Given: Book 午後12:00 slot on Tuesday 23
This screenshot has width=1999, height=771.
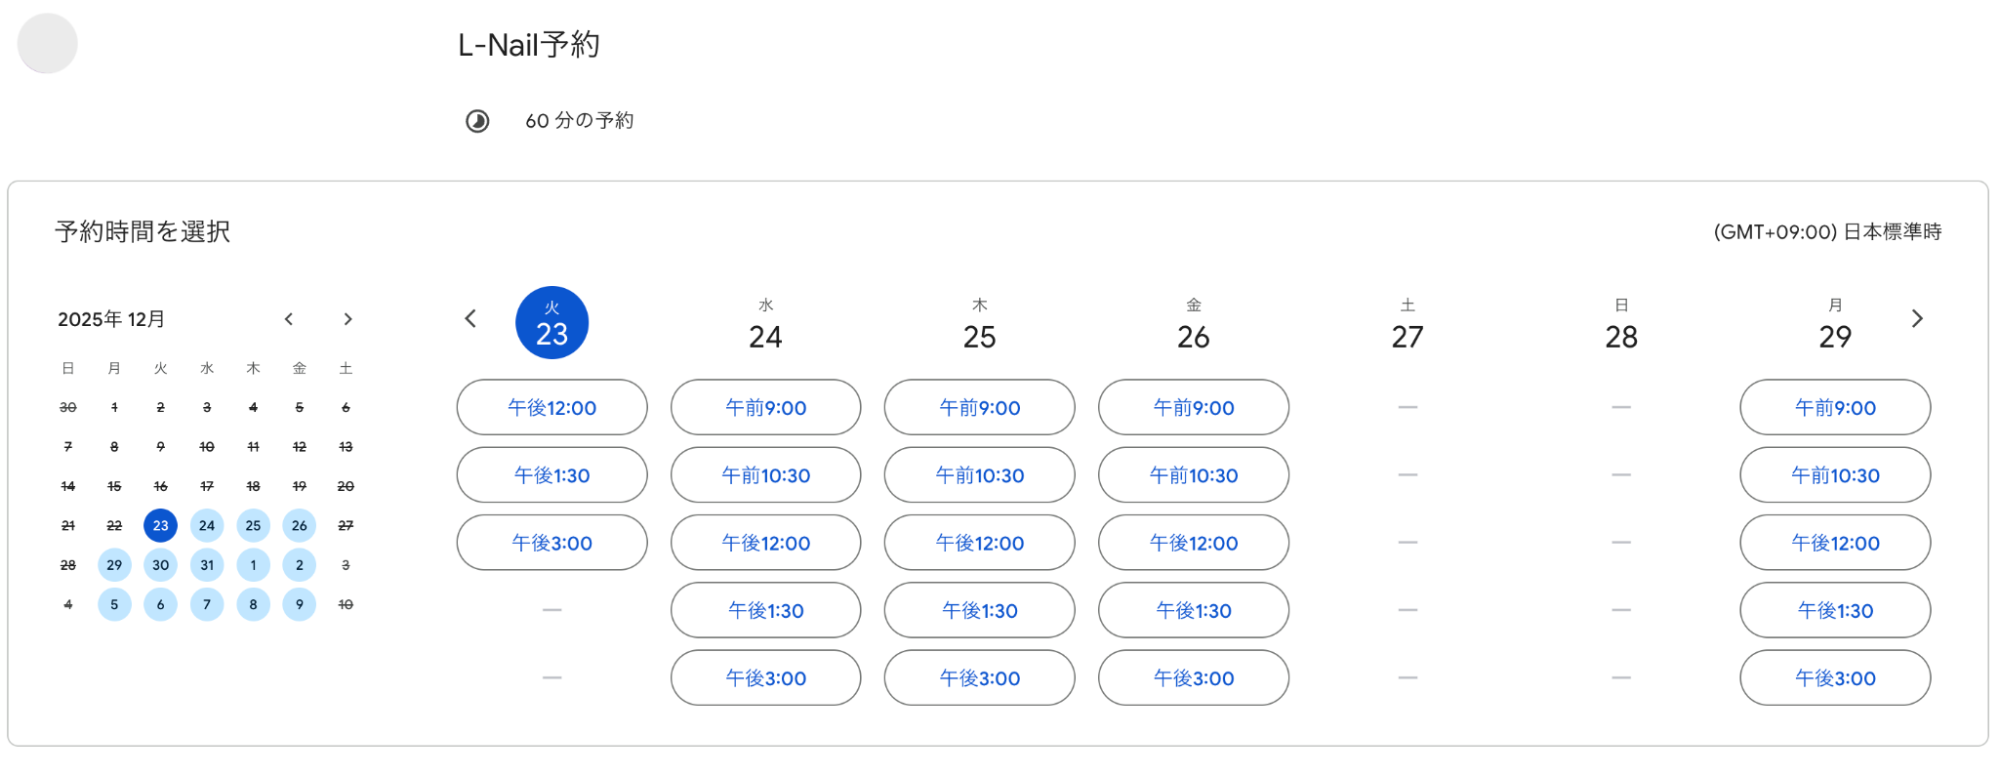Looking at the screenshot, I should click(x=552, y=408).
